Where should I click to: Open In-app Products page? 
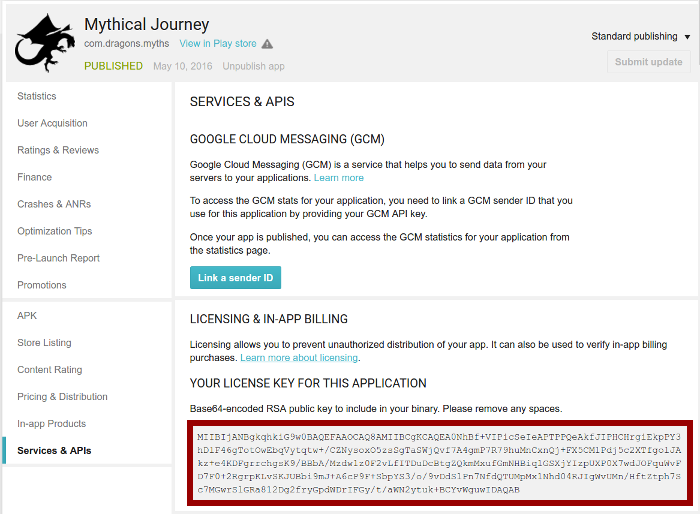[x=51, y=423]
